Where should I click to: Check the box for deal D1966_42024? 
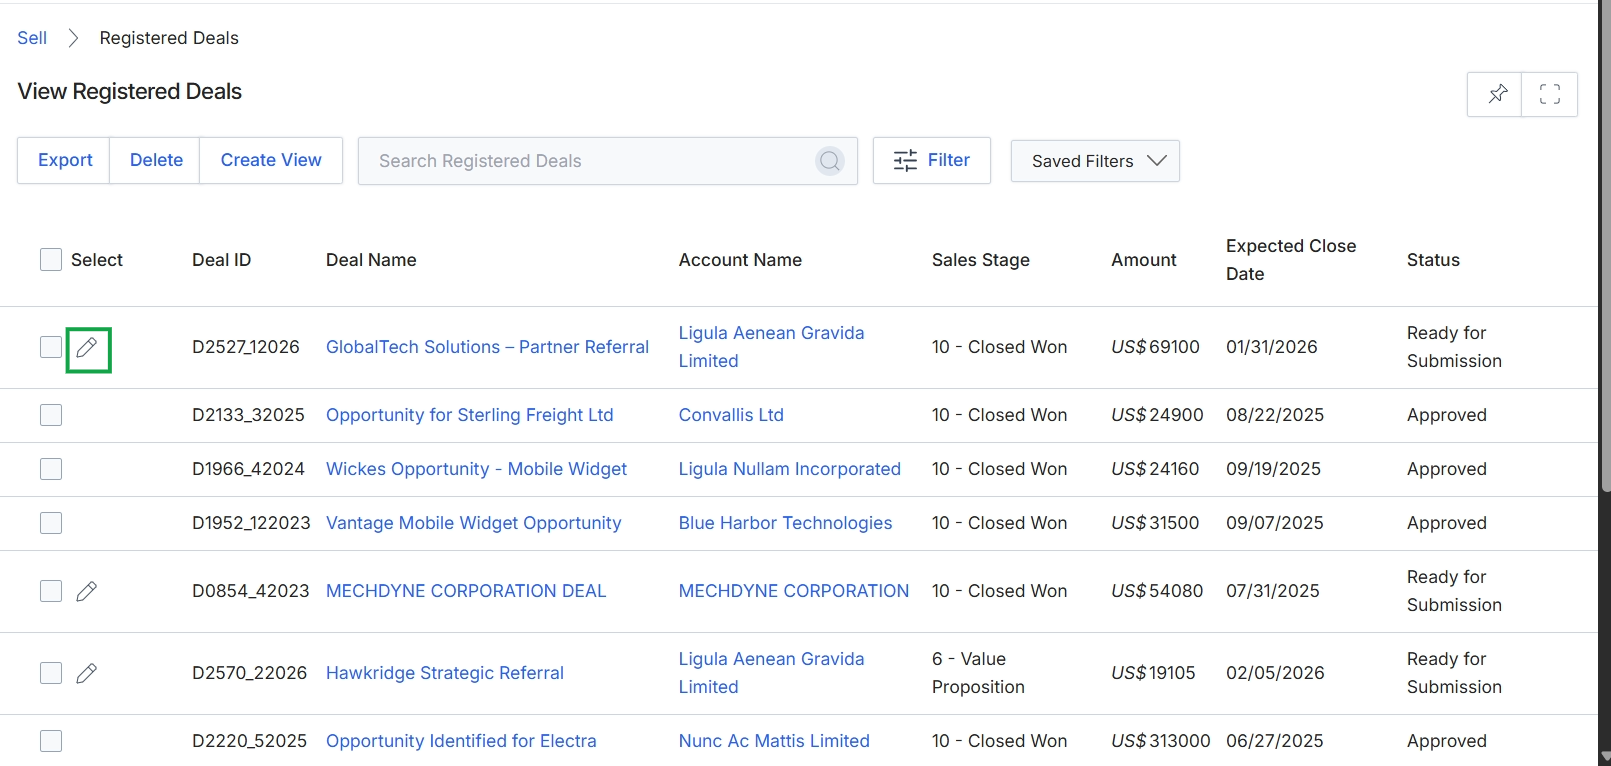pos(51,469)
